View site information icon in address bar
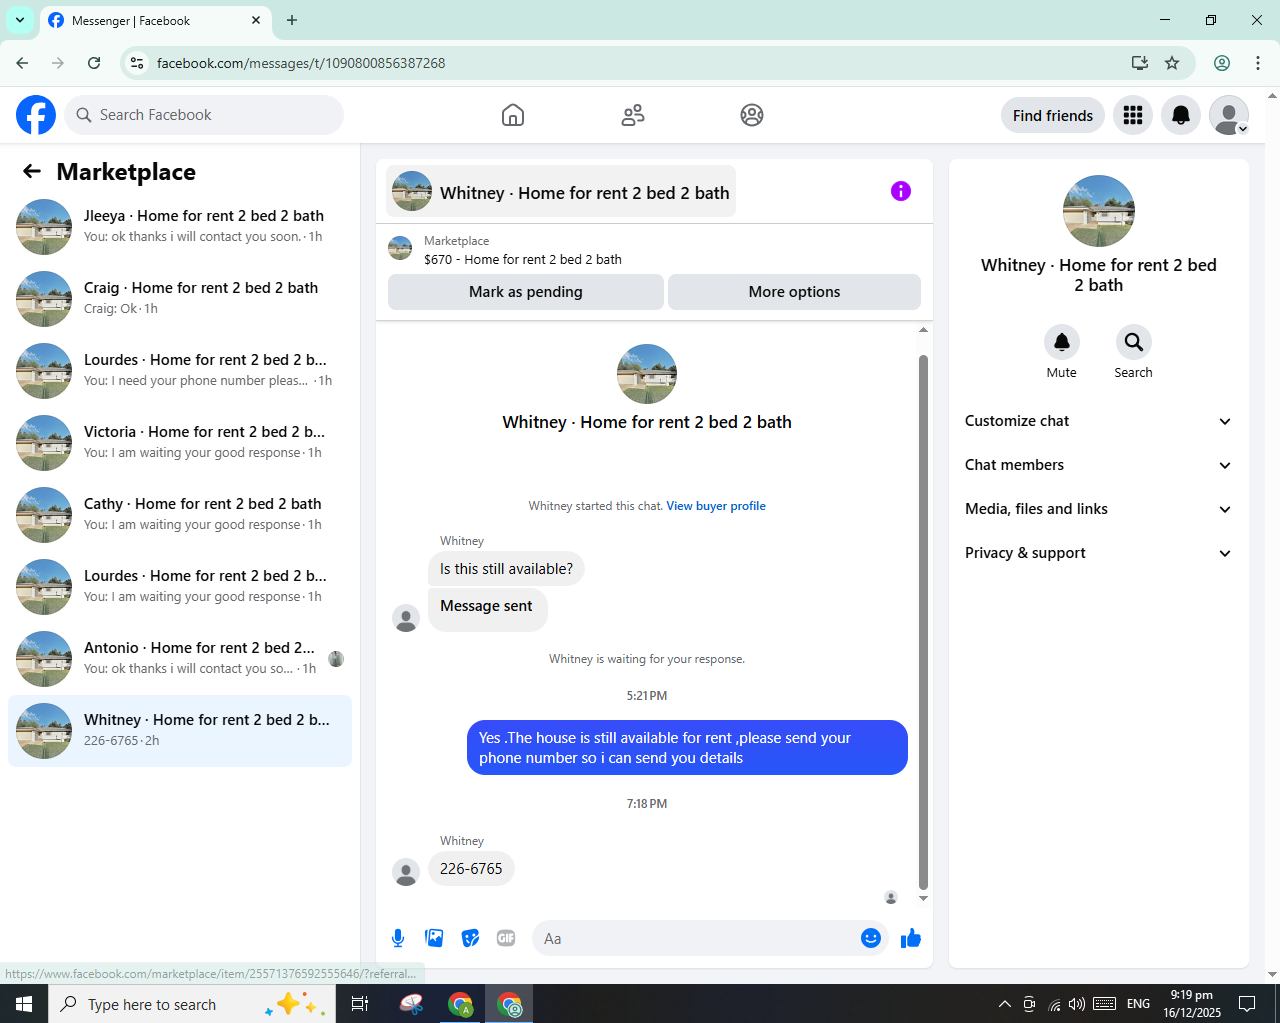 [137, 63]
